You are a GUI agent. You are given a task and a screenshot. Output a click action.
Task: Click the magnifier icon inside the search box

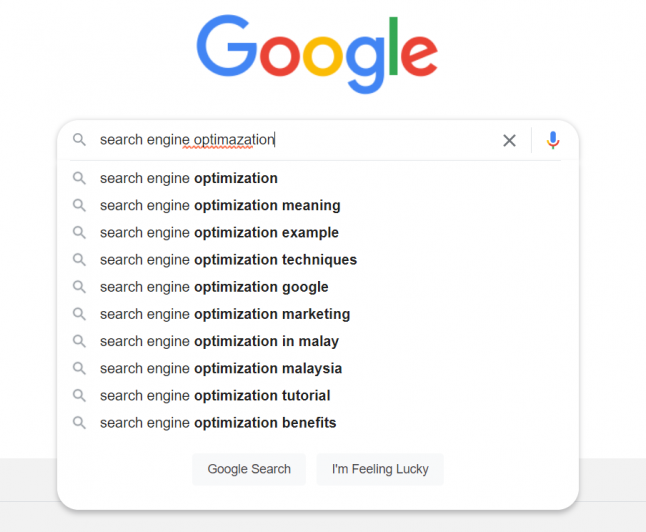pyautogui.click(x=79, y=140)
